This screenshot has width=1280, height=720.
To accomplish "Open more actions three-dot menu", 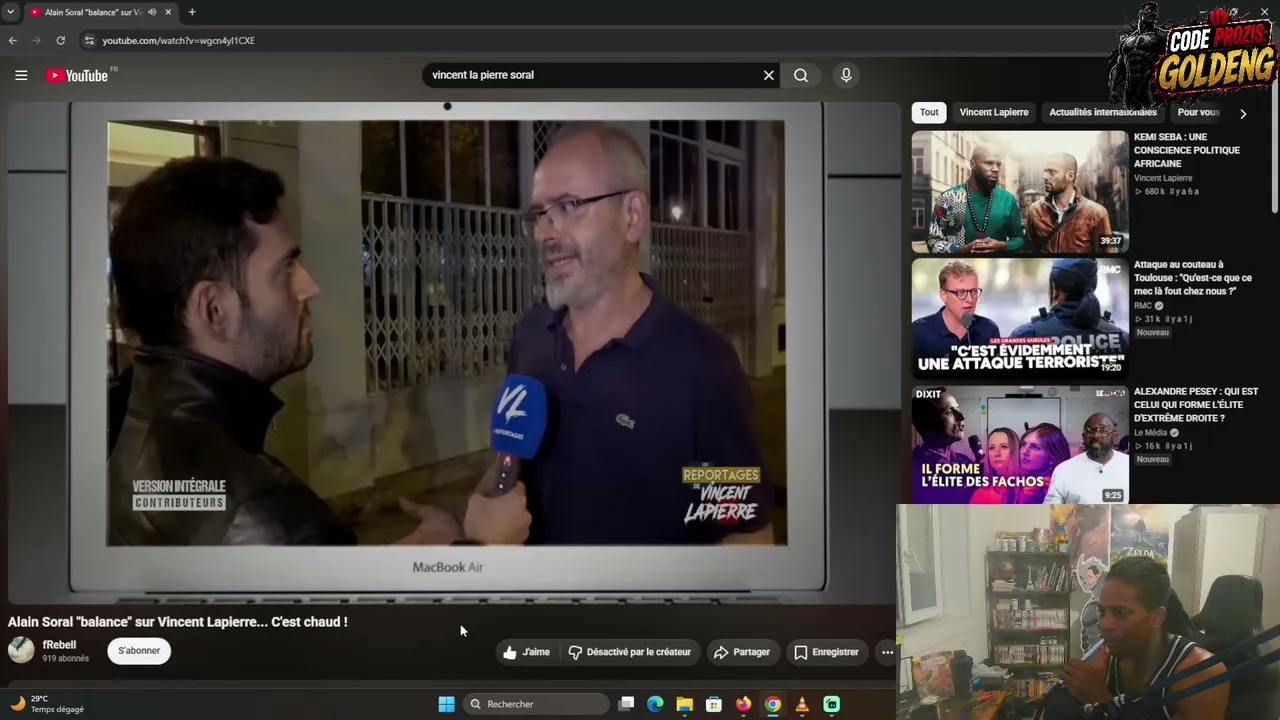I will 887,652.
